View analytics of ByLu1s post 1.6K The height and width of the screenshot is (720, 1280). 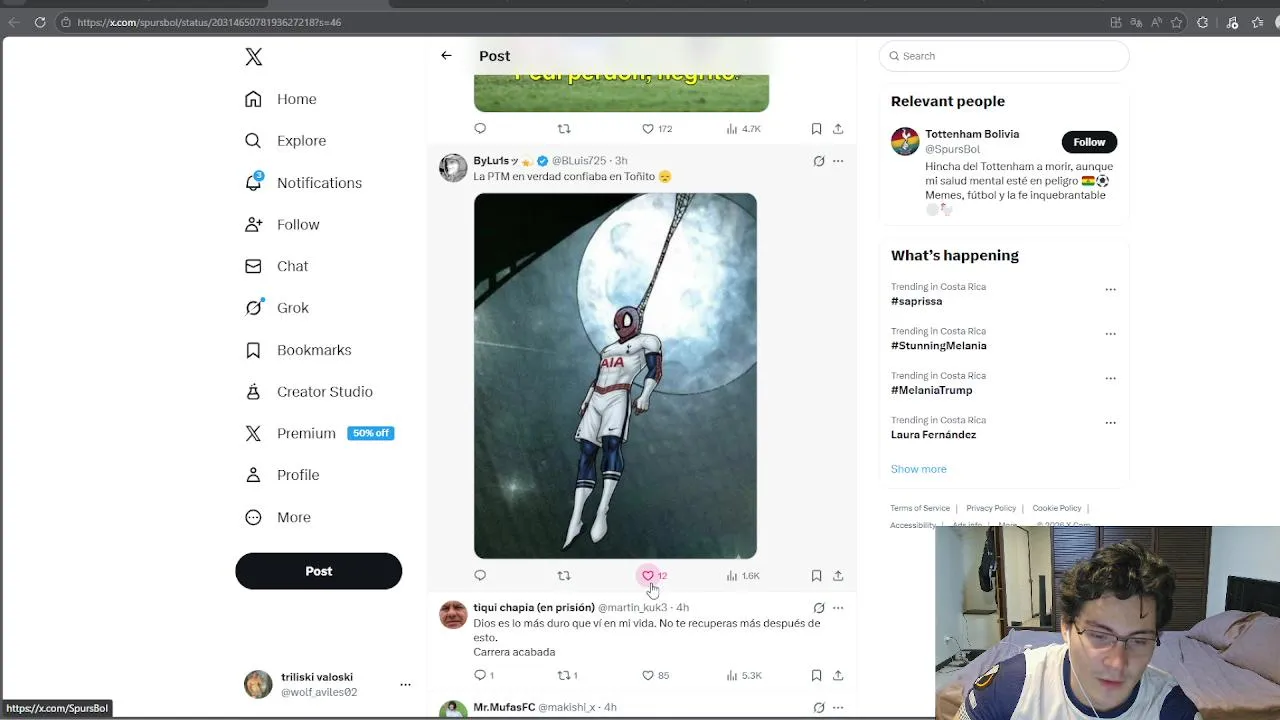pyautogui.click(x=743, y=576)
